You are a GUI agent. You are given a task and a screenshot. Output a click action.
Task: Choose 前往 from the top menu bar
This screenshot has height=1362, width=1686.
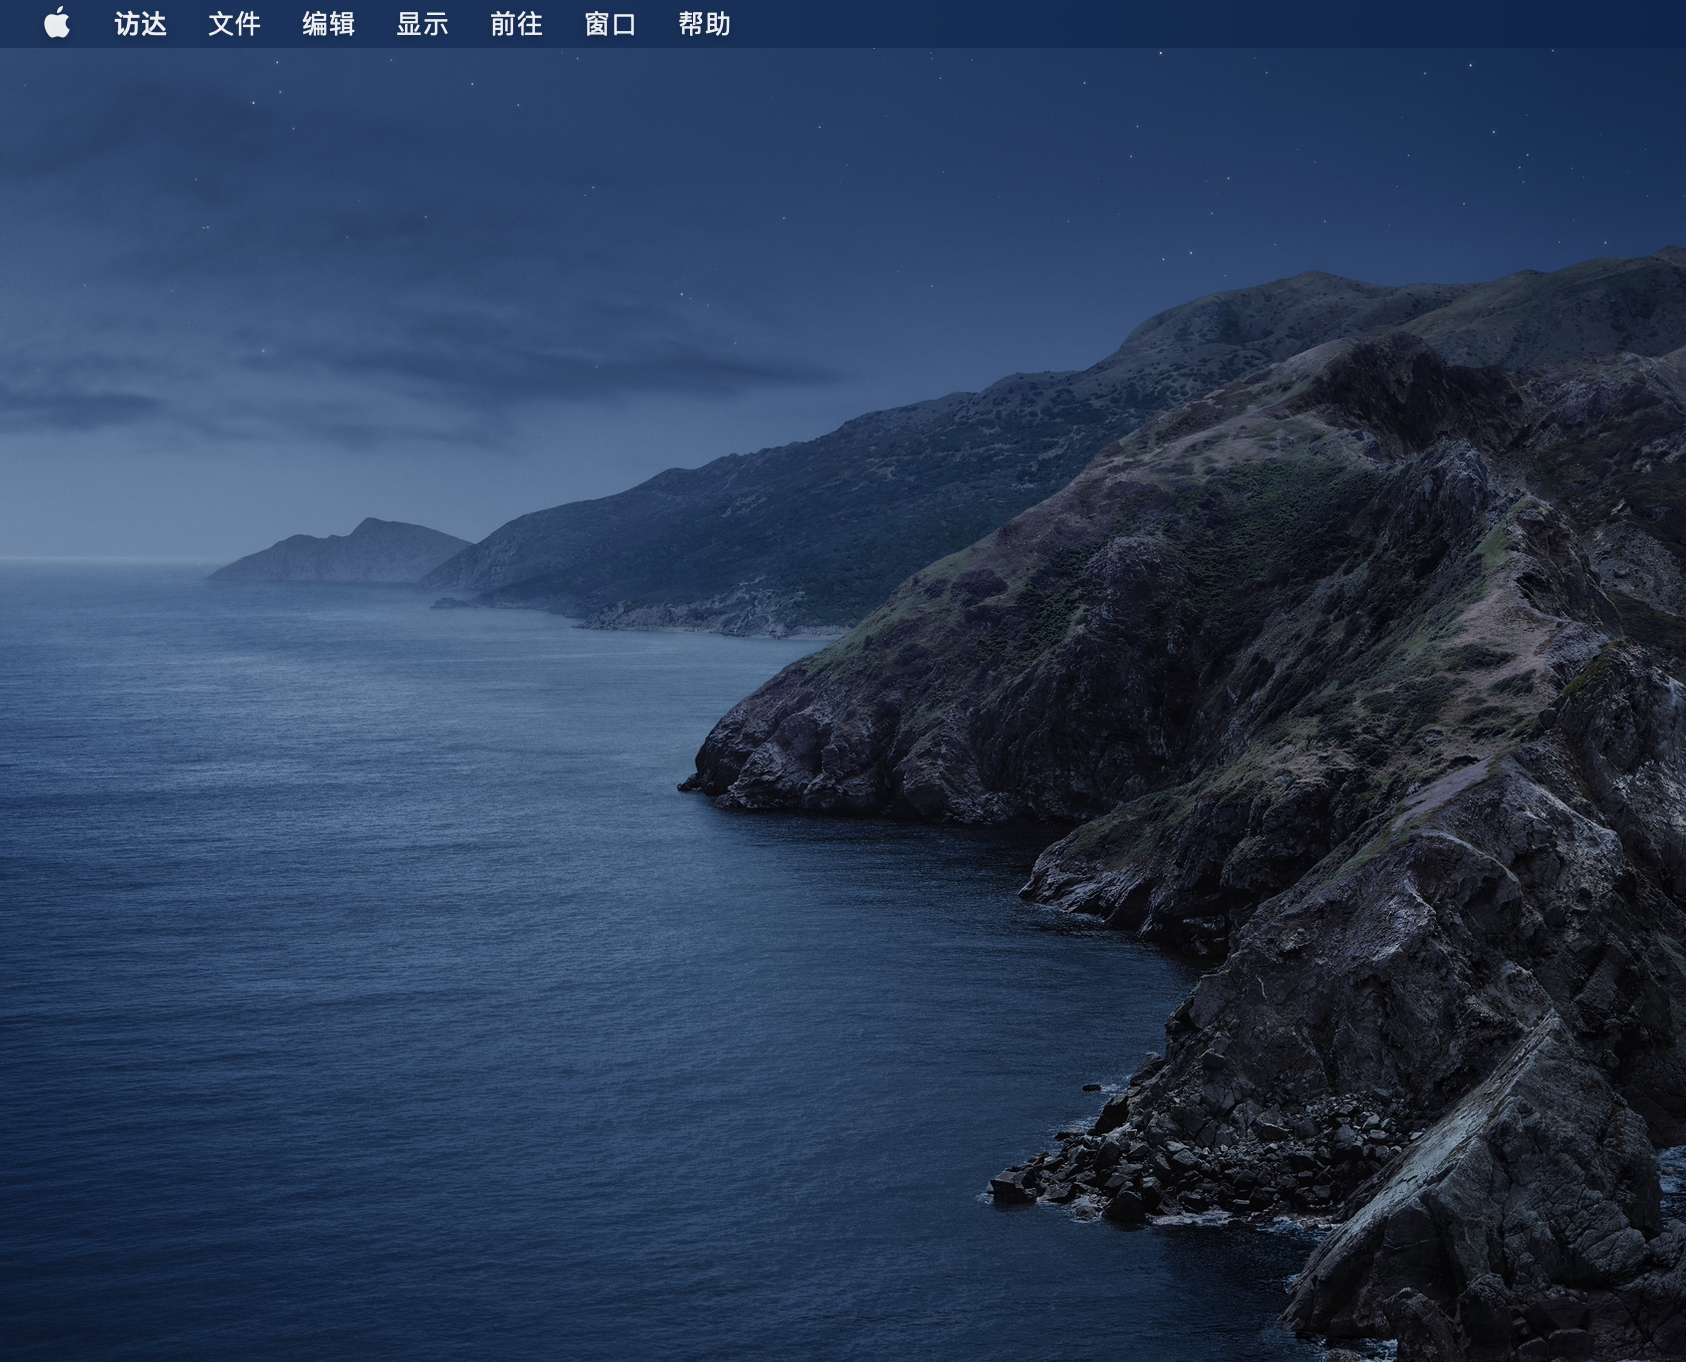tap(516, 24)
